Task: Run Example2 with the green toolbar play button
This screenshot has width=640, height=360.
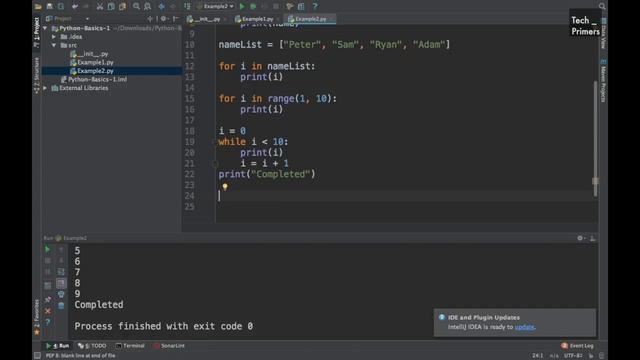Action: [x=242, y=6]
